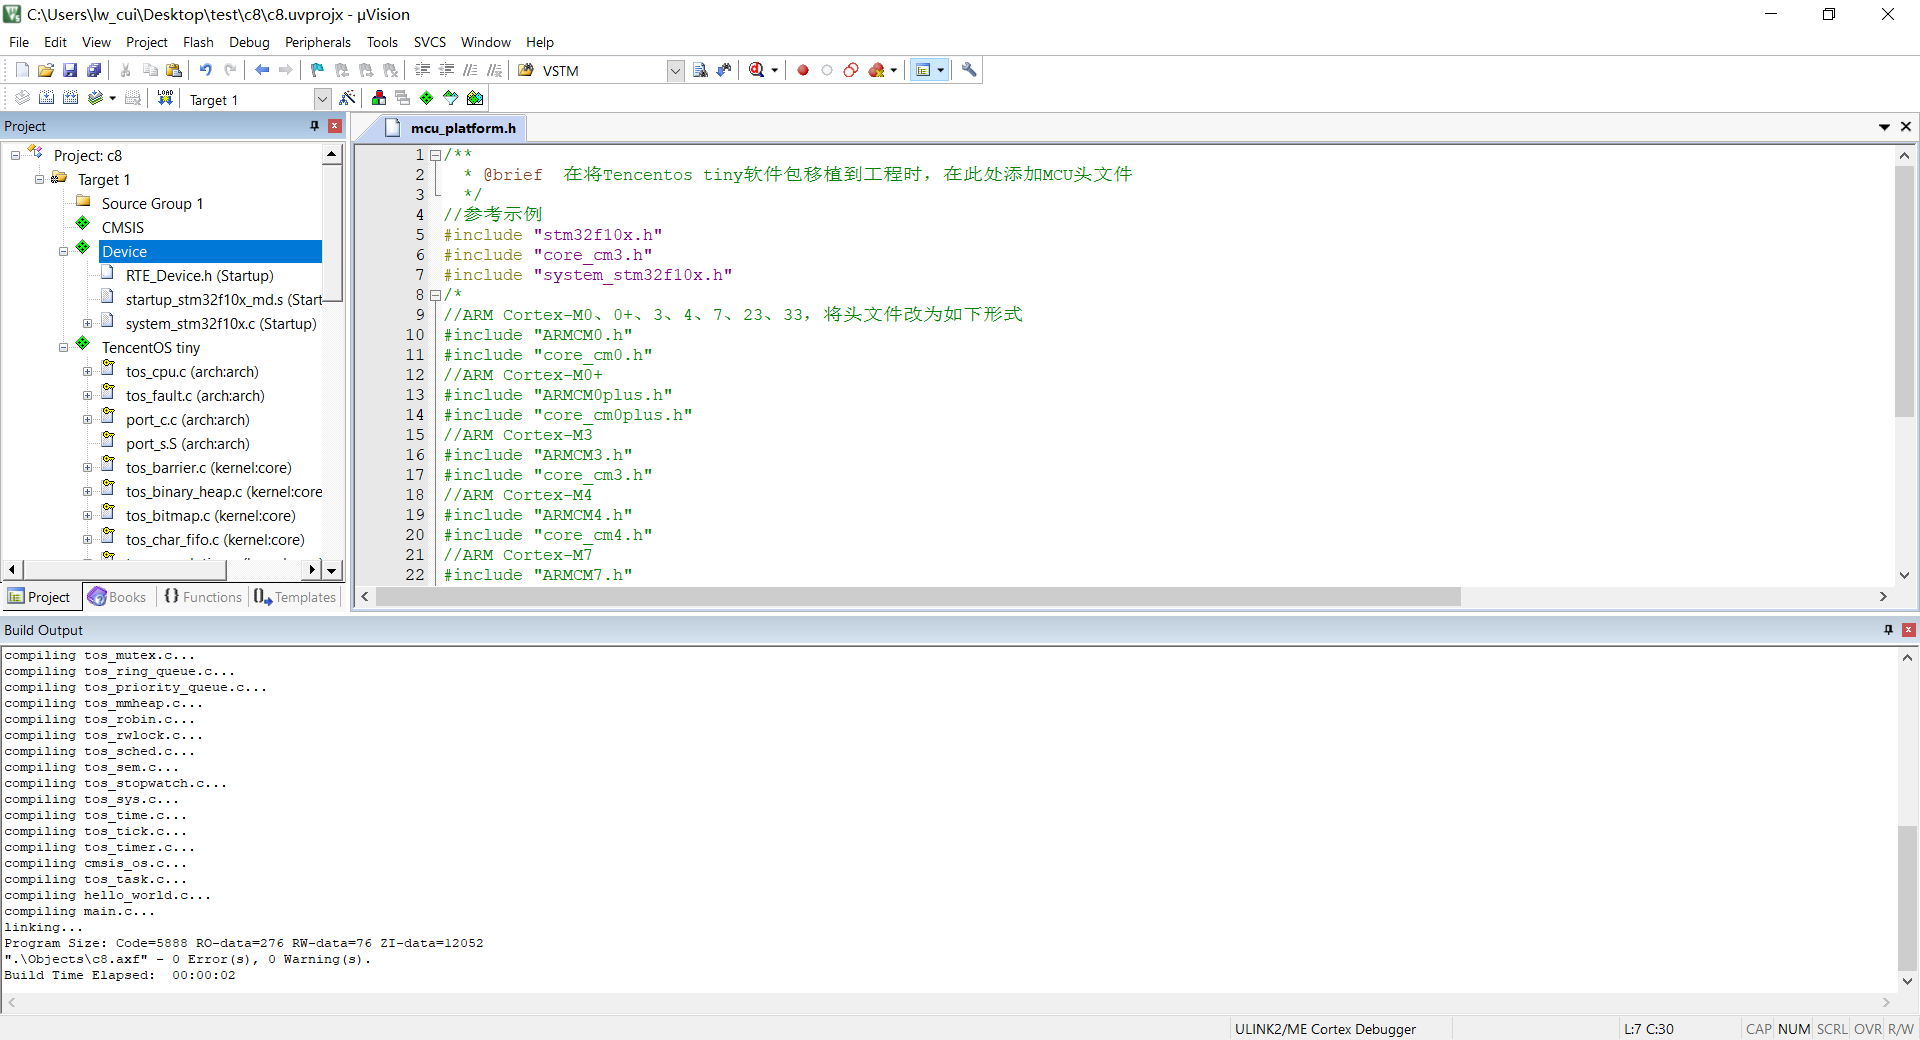Save the current file using the floppy icon
The height and width of the screenshot is (1040, 1920).
(70, 70)
